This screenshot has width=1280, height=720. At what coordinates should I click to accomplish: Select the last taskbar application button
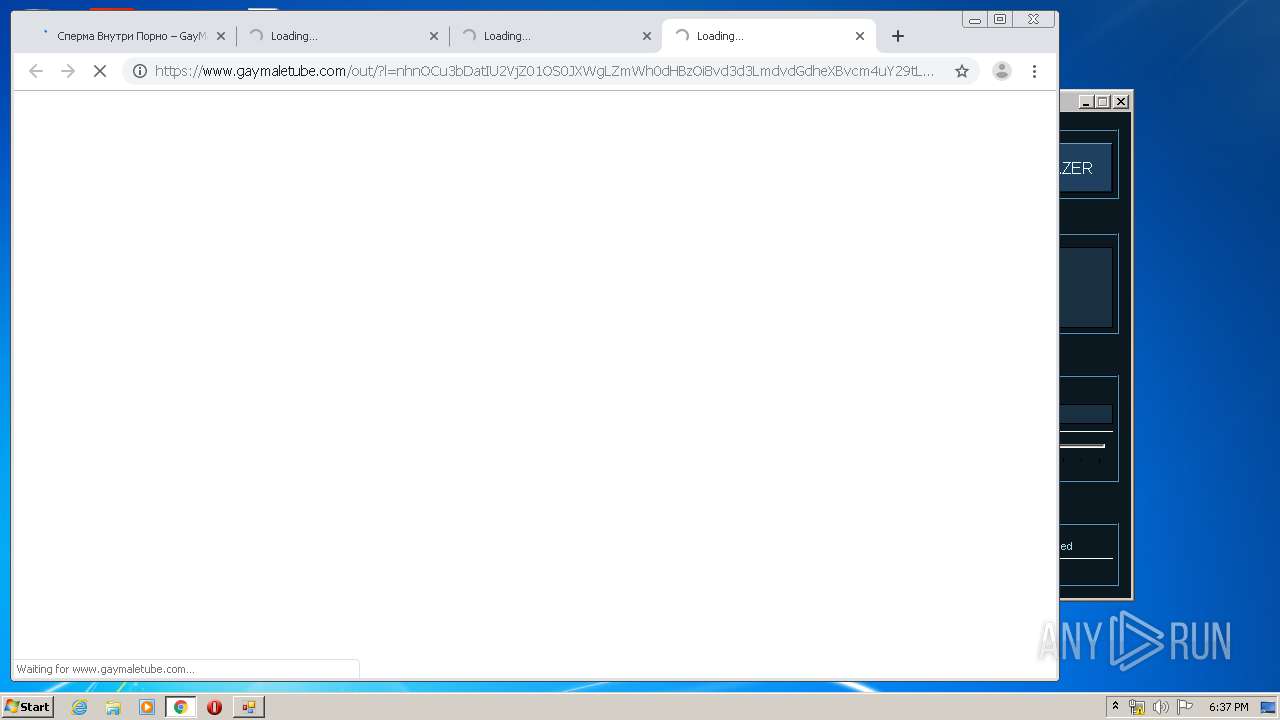[248, 707]
